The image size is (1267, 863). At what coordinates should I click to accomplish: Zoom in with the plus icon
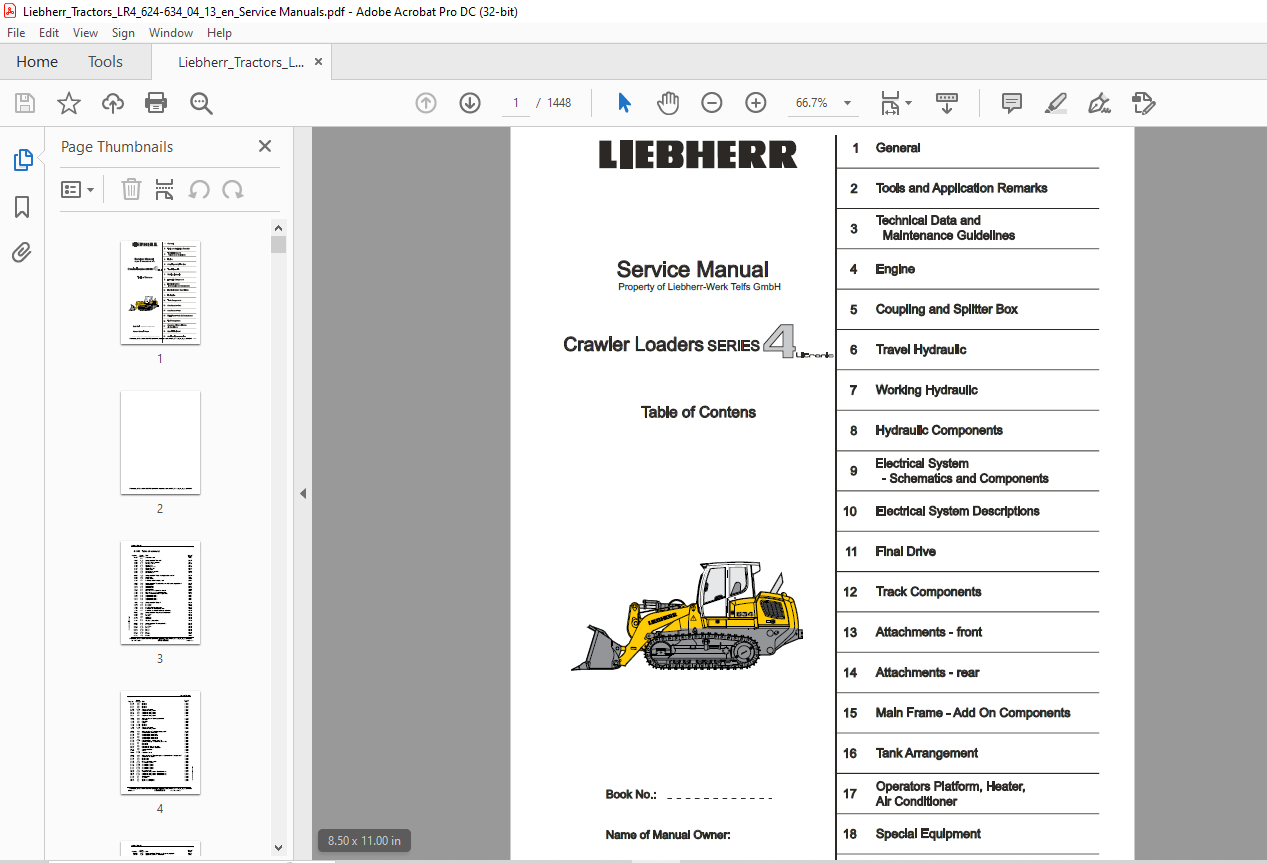(756, 103)
